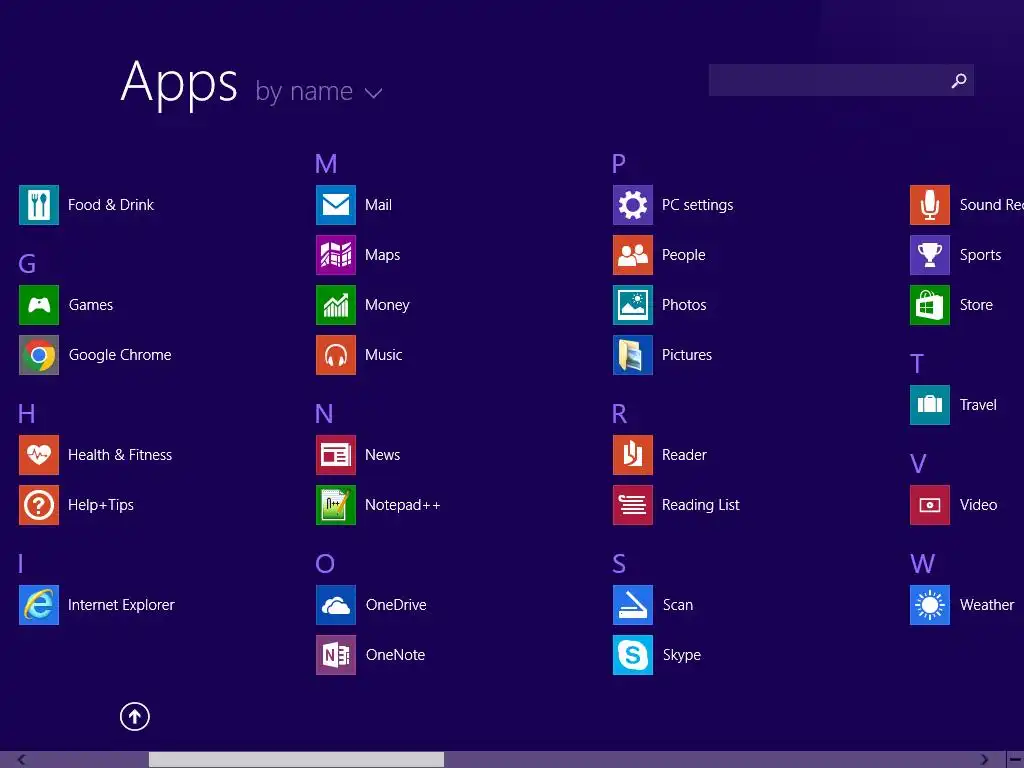Click the letter R group header
1024x768 pixels.
619,413
